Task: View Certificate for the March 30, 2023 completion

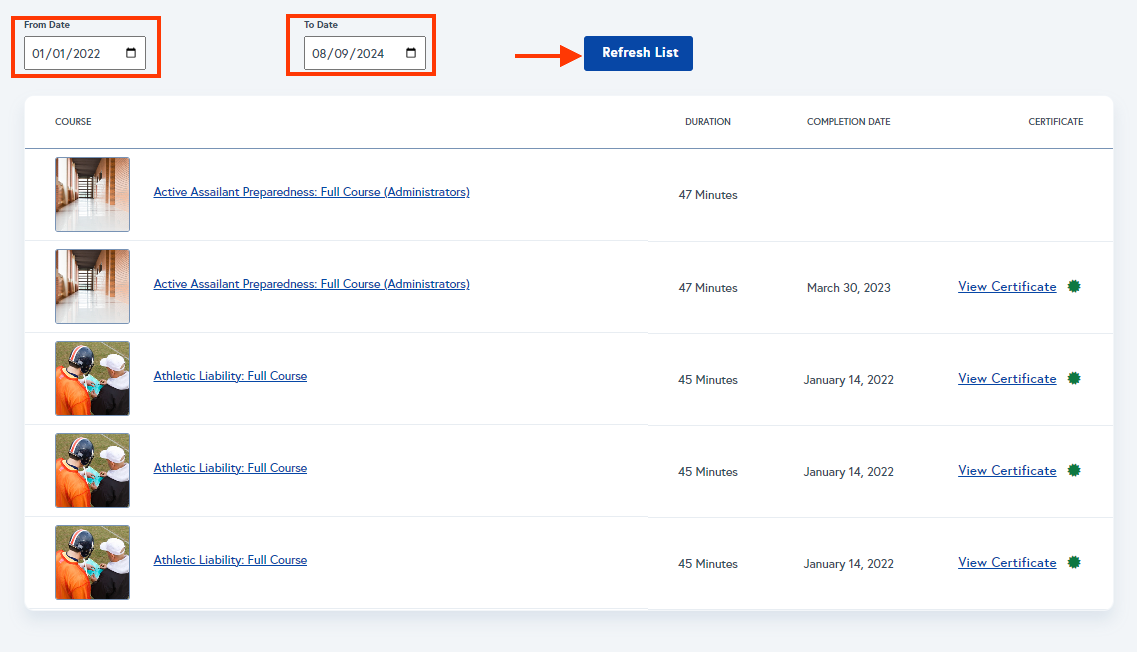Action: (x=1007, y=286)
